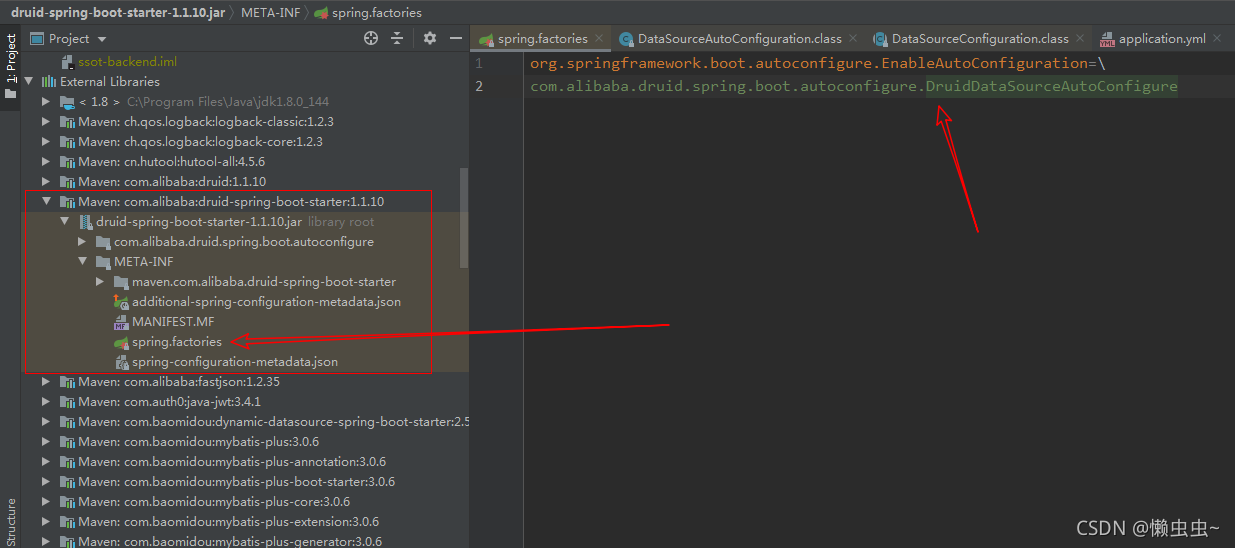The width and height of the screenshot is (1235, 548).
Task: Collapse the META-INF folder
Action: (x=83, y=262)
